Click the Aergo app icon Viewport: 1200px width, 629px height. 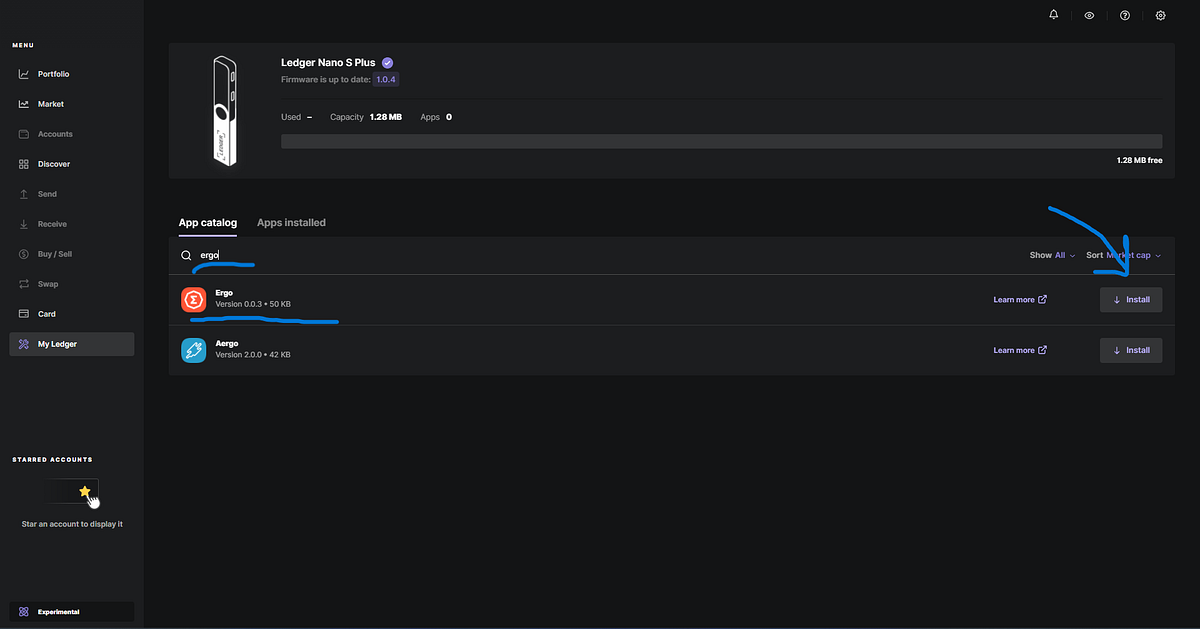(193, 350)
